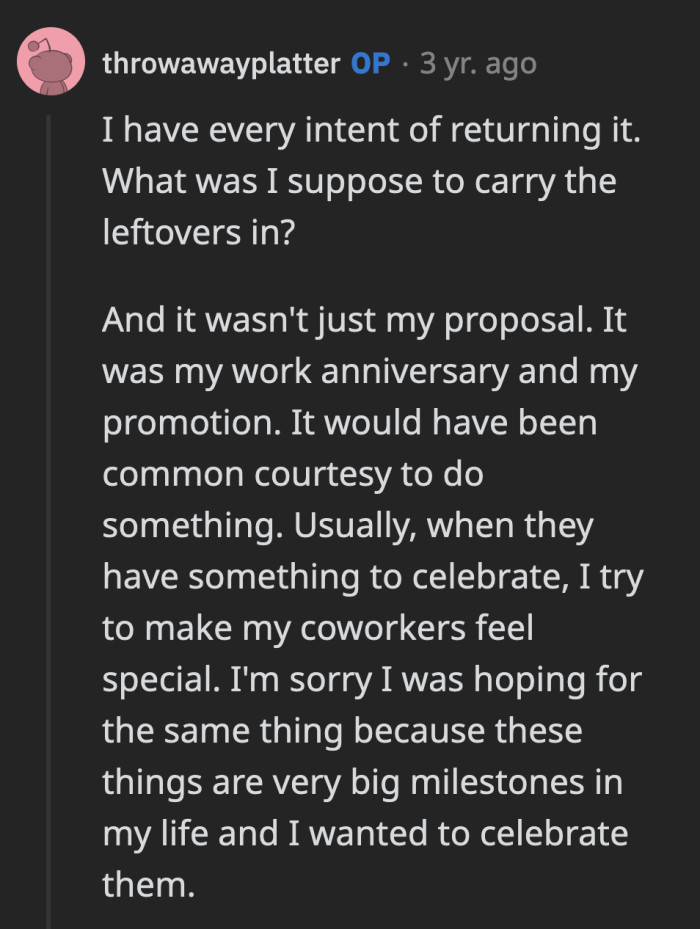Open the permalink via the 3 yr. ago timestamp
Screen dimensions: 700x929
pos(477,62)
